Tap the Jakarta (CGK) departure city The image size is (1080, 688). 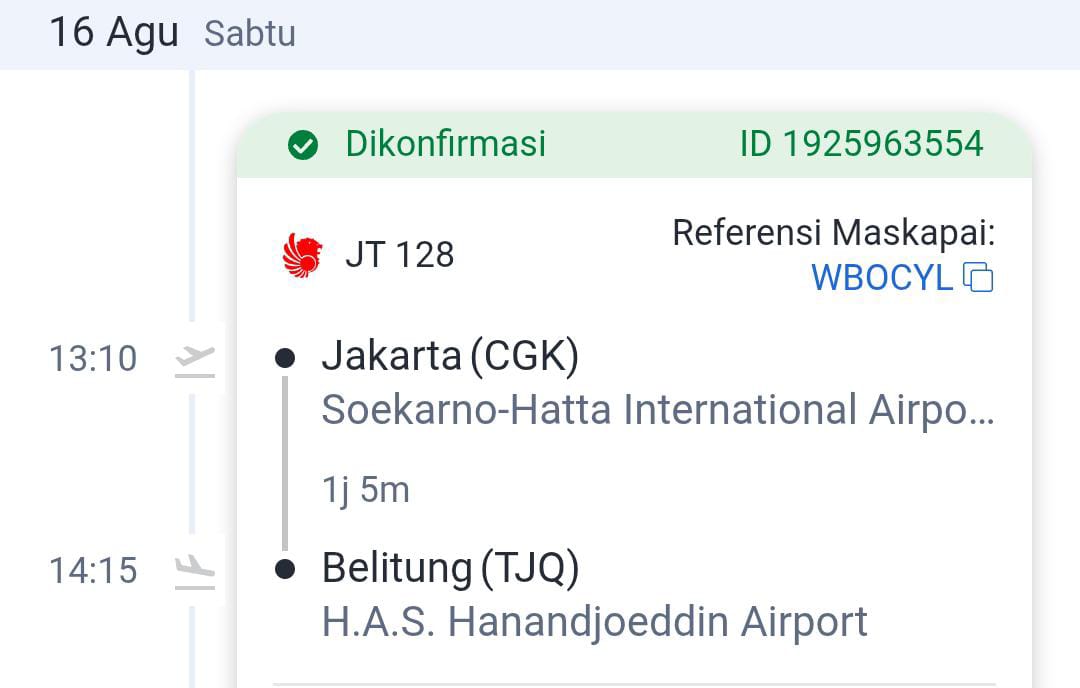(450, 356)
